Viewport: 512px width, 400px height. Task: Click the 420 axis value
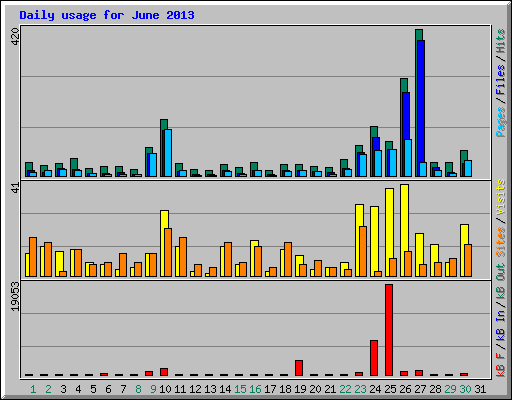pyautogui.click(x=15, y=37)
